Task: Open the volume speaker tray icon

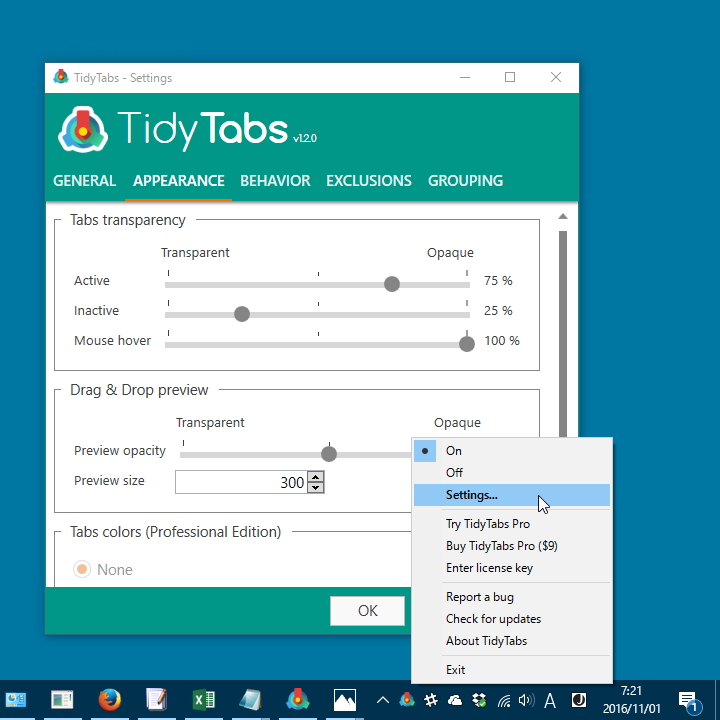Action: click(x=526, y=700)
